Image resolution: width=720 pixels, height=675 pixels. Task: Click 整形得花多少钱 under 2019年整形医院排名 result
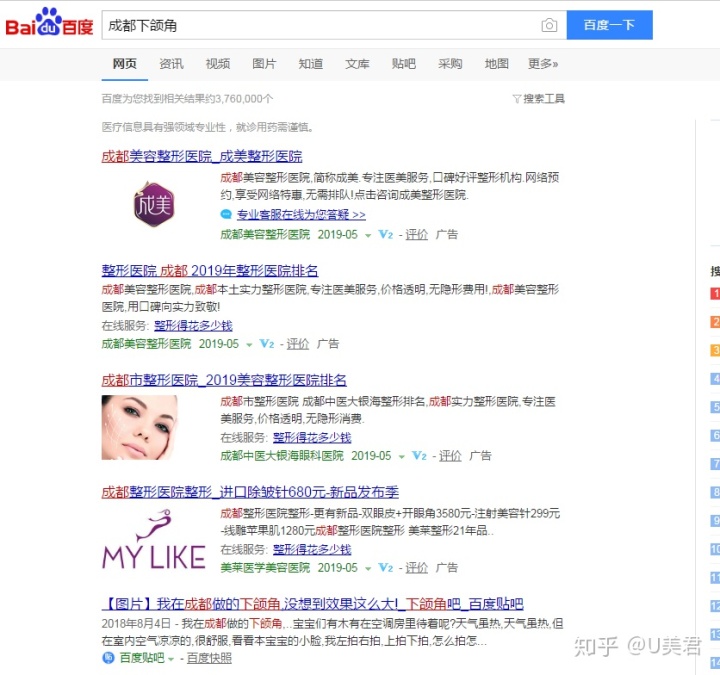coord(193,326)
